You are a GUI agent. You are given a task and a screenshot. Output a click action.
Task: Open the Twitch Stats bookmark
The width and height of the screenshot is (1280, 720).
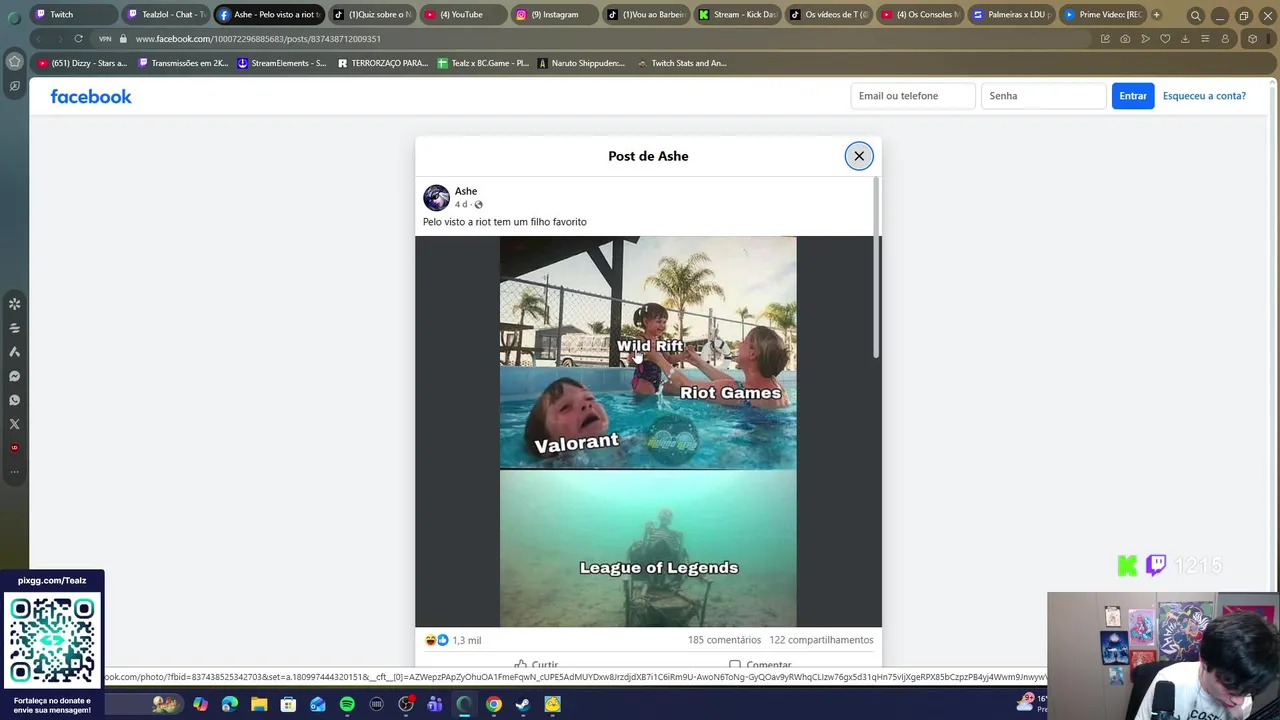coord(682,63)
